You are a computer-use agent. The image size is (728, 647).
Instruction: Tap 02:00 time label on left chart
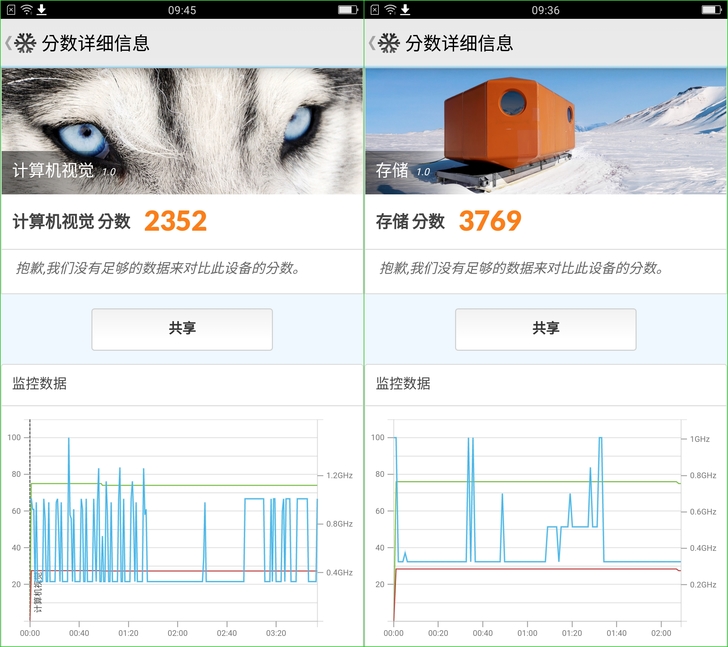tap(177, 633)
